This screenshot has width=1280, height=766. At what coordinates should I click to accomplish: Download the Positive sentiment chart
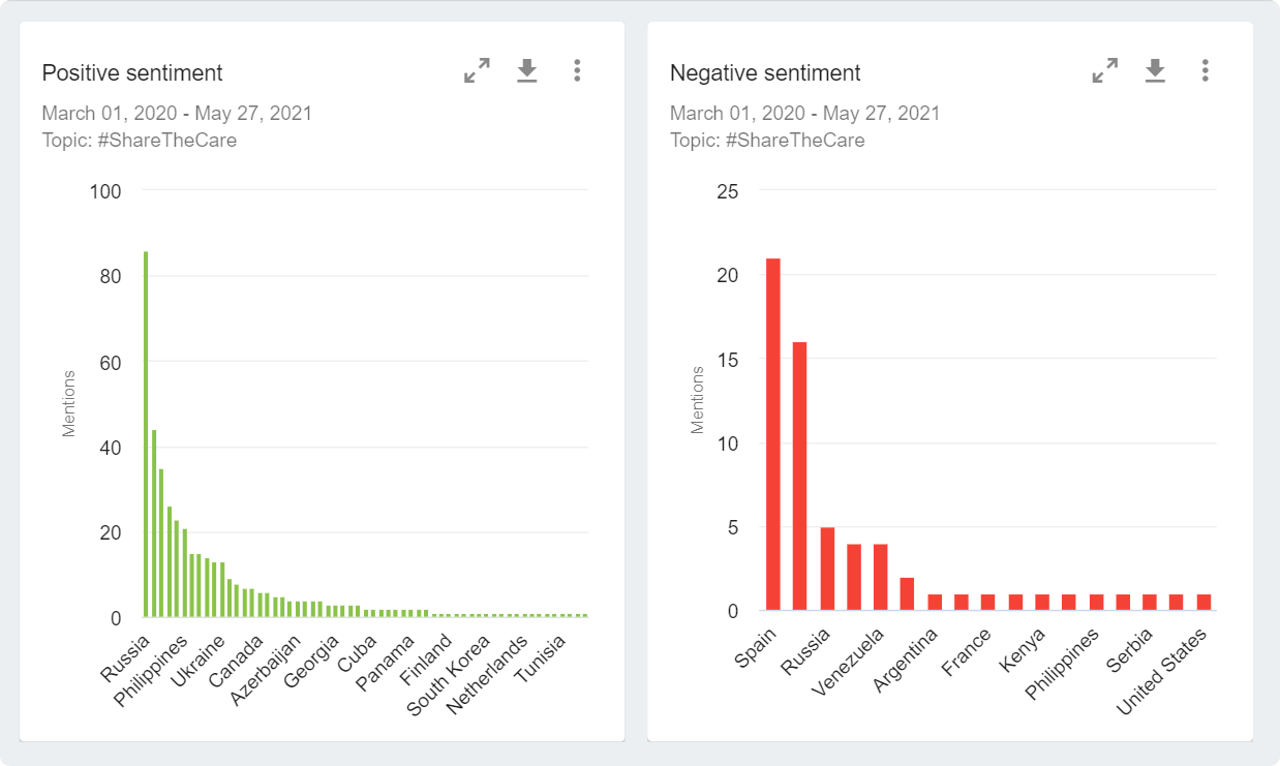tap(527, 70)
